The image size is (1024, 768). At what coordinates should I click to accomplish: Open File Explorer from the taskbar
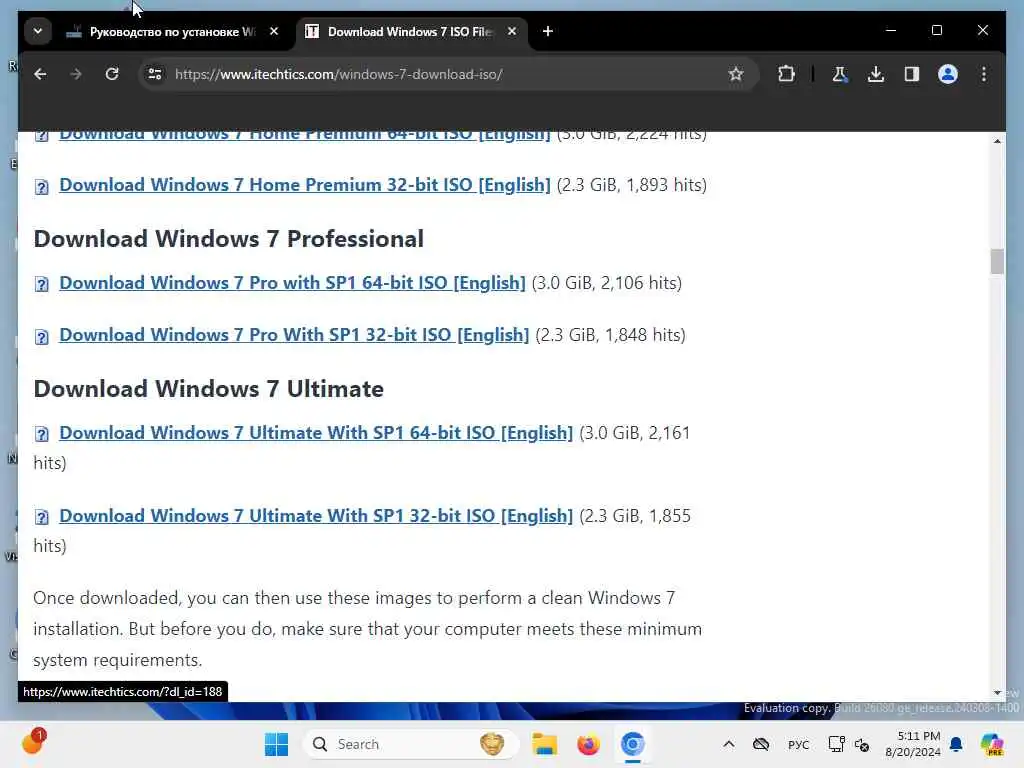[x=544, y=744]
